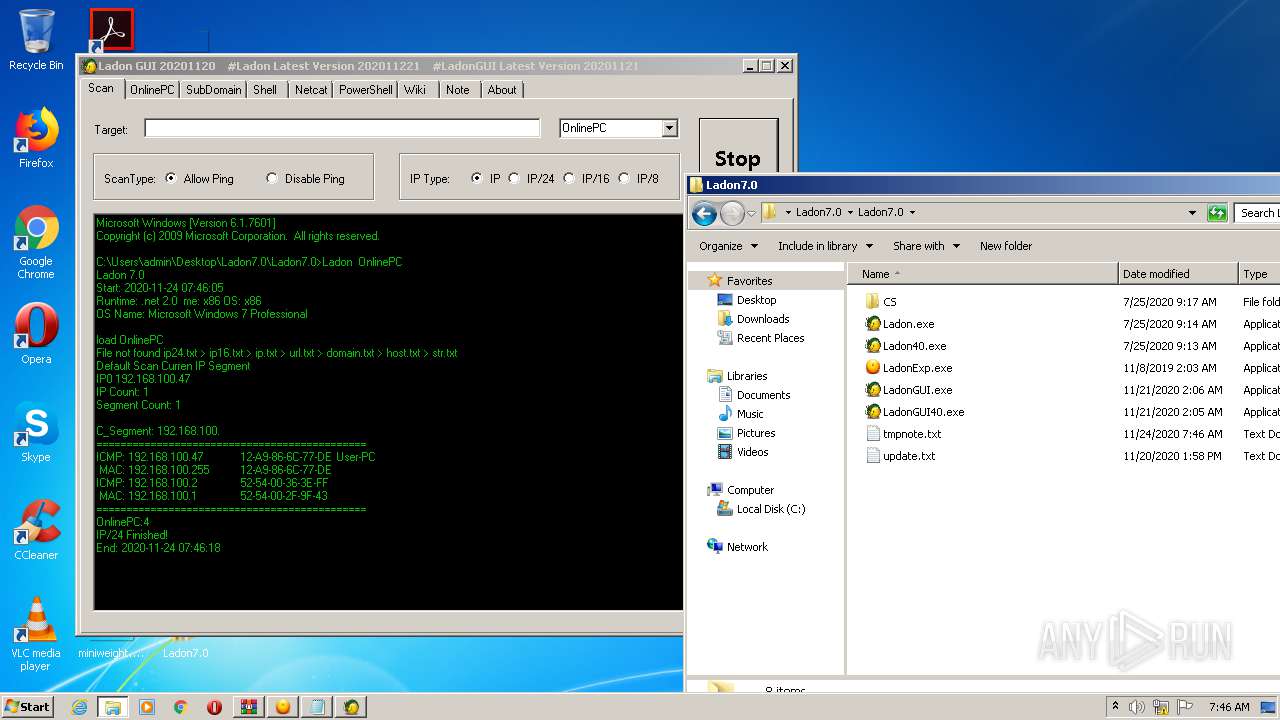Expand the Include in library dropdown
This screenshot has height=720, width=1280.
(x=825, y=246)
